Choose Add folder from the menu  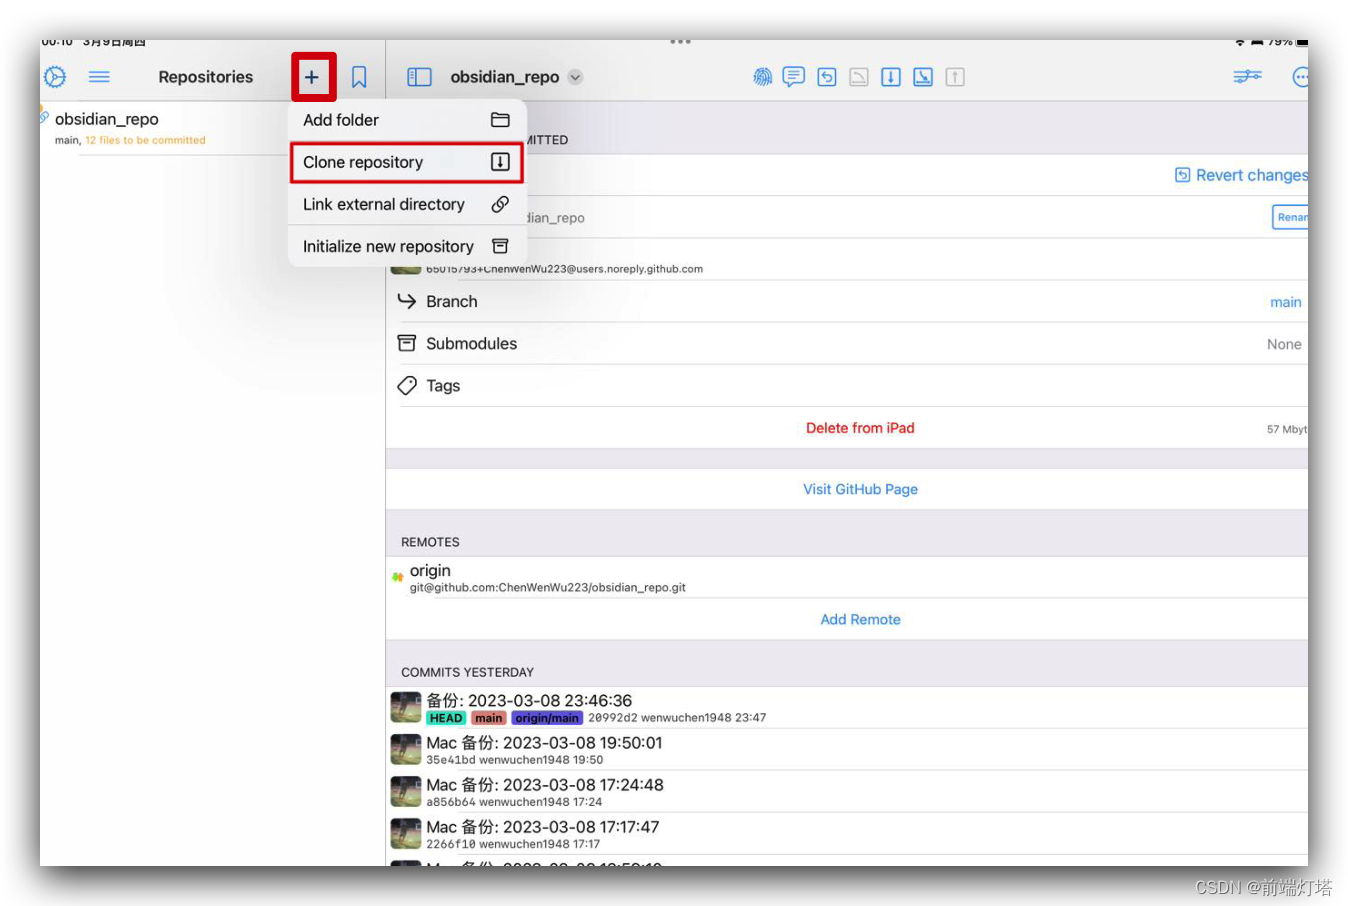[407, 120]
